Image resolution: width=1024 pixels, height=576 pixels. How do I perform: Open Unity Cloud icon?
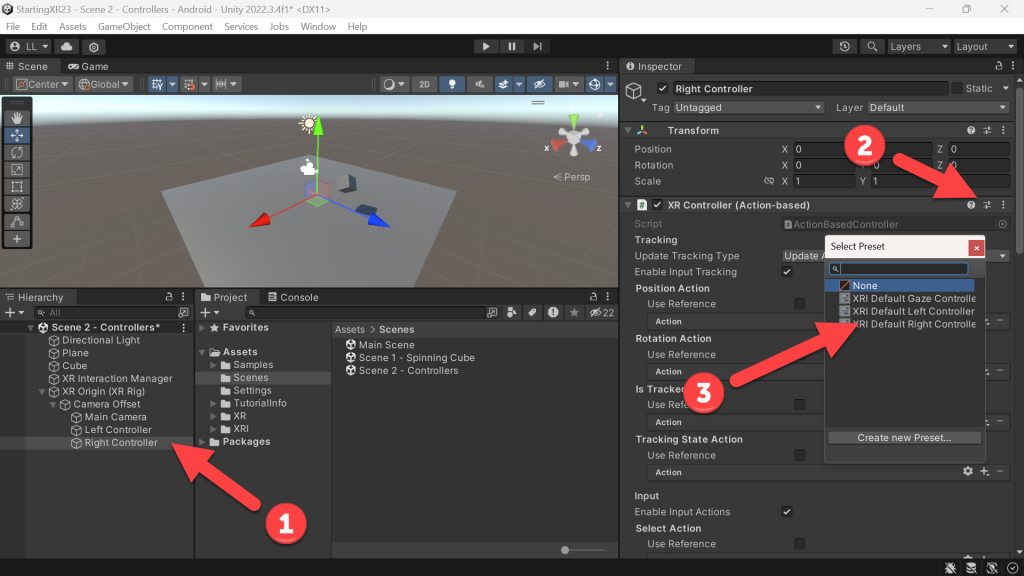coord(67,46)
